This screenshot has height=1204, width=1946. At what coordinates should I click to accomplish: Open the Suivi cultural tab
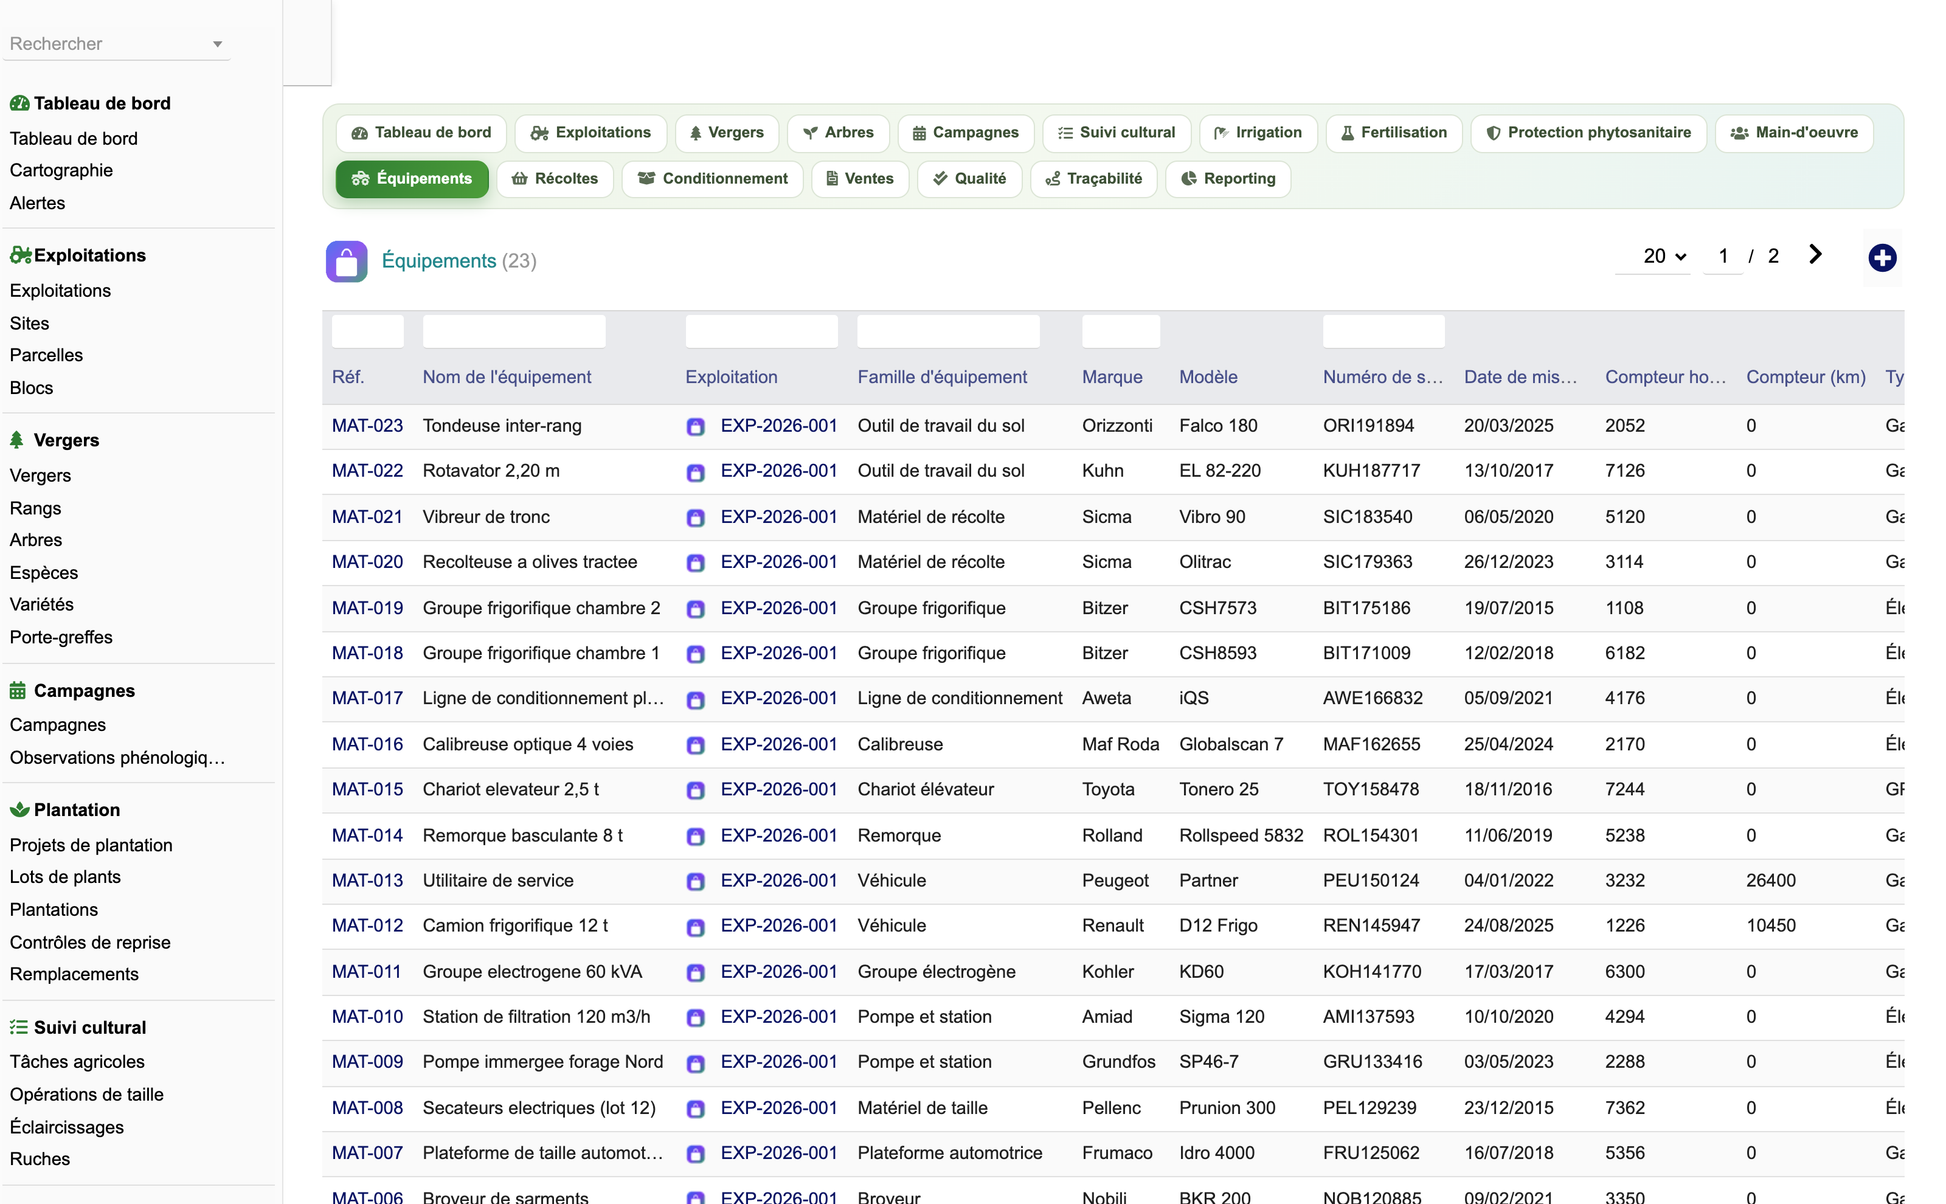1116,133
